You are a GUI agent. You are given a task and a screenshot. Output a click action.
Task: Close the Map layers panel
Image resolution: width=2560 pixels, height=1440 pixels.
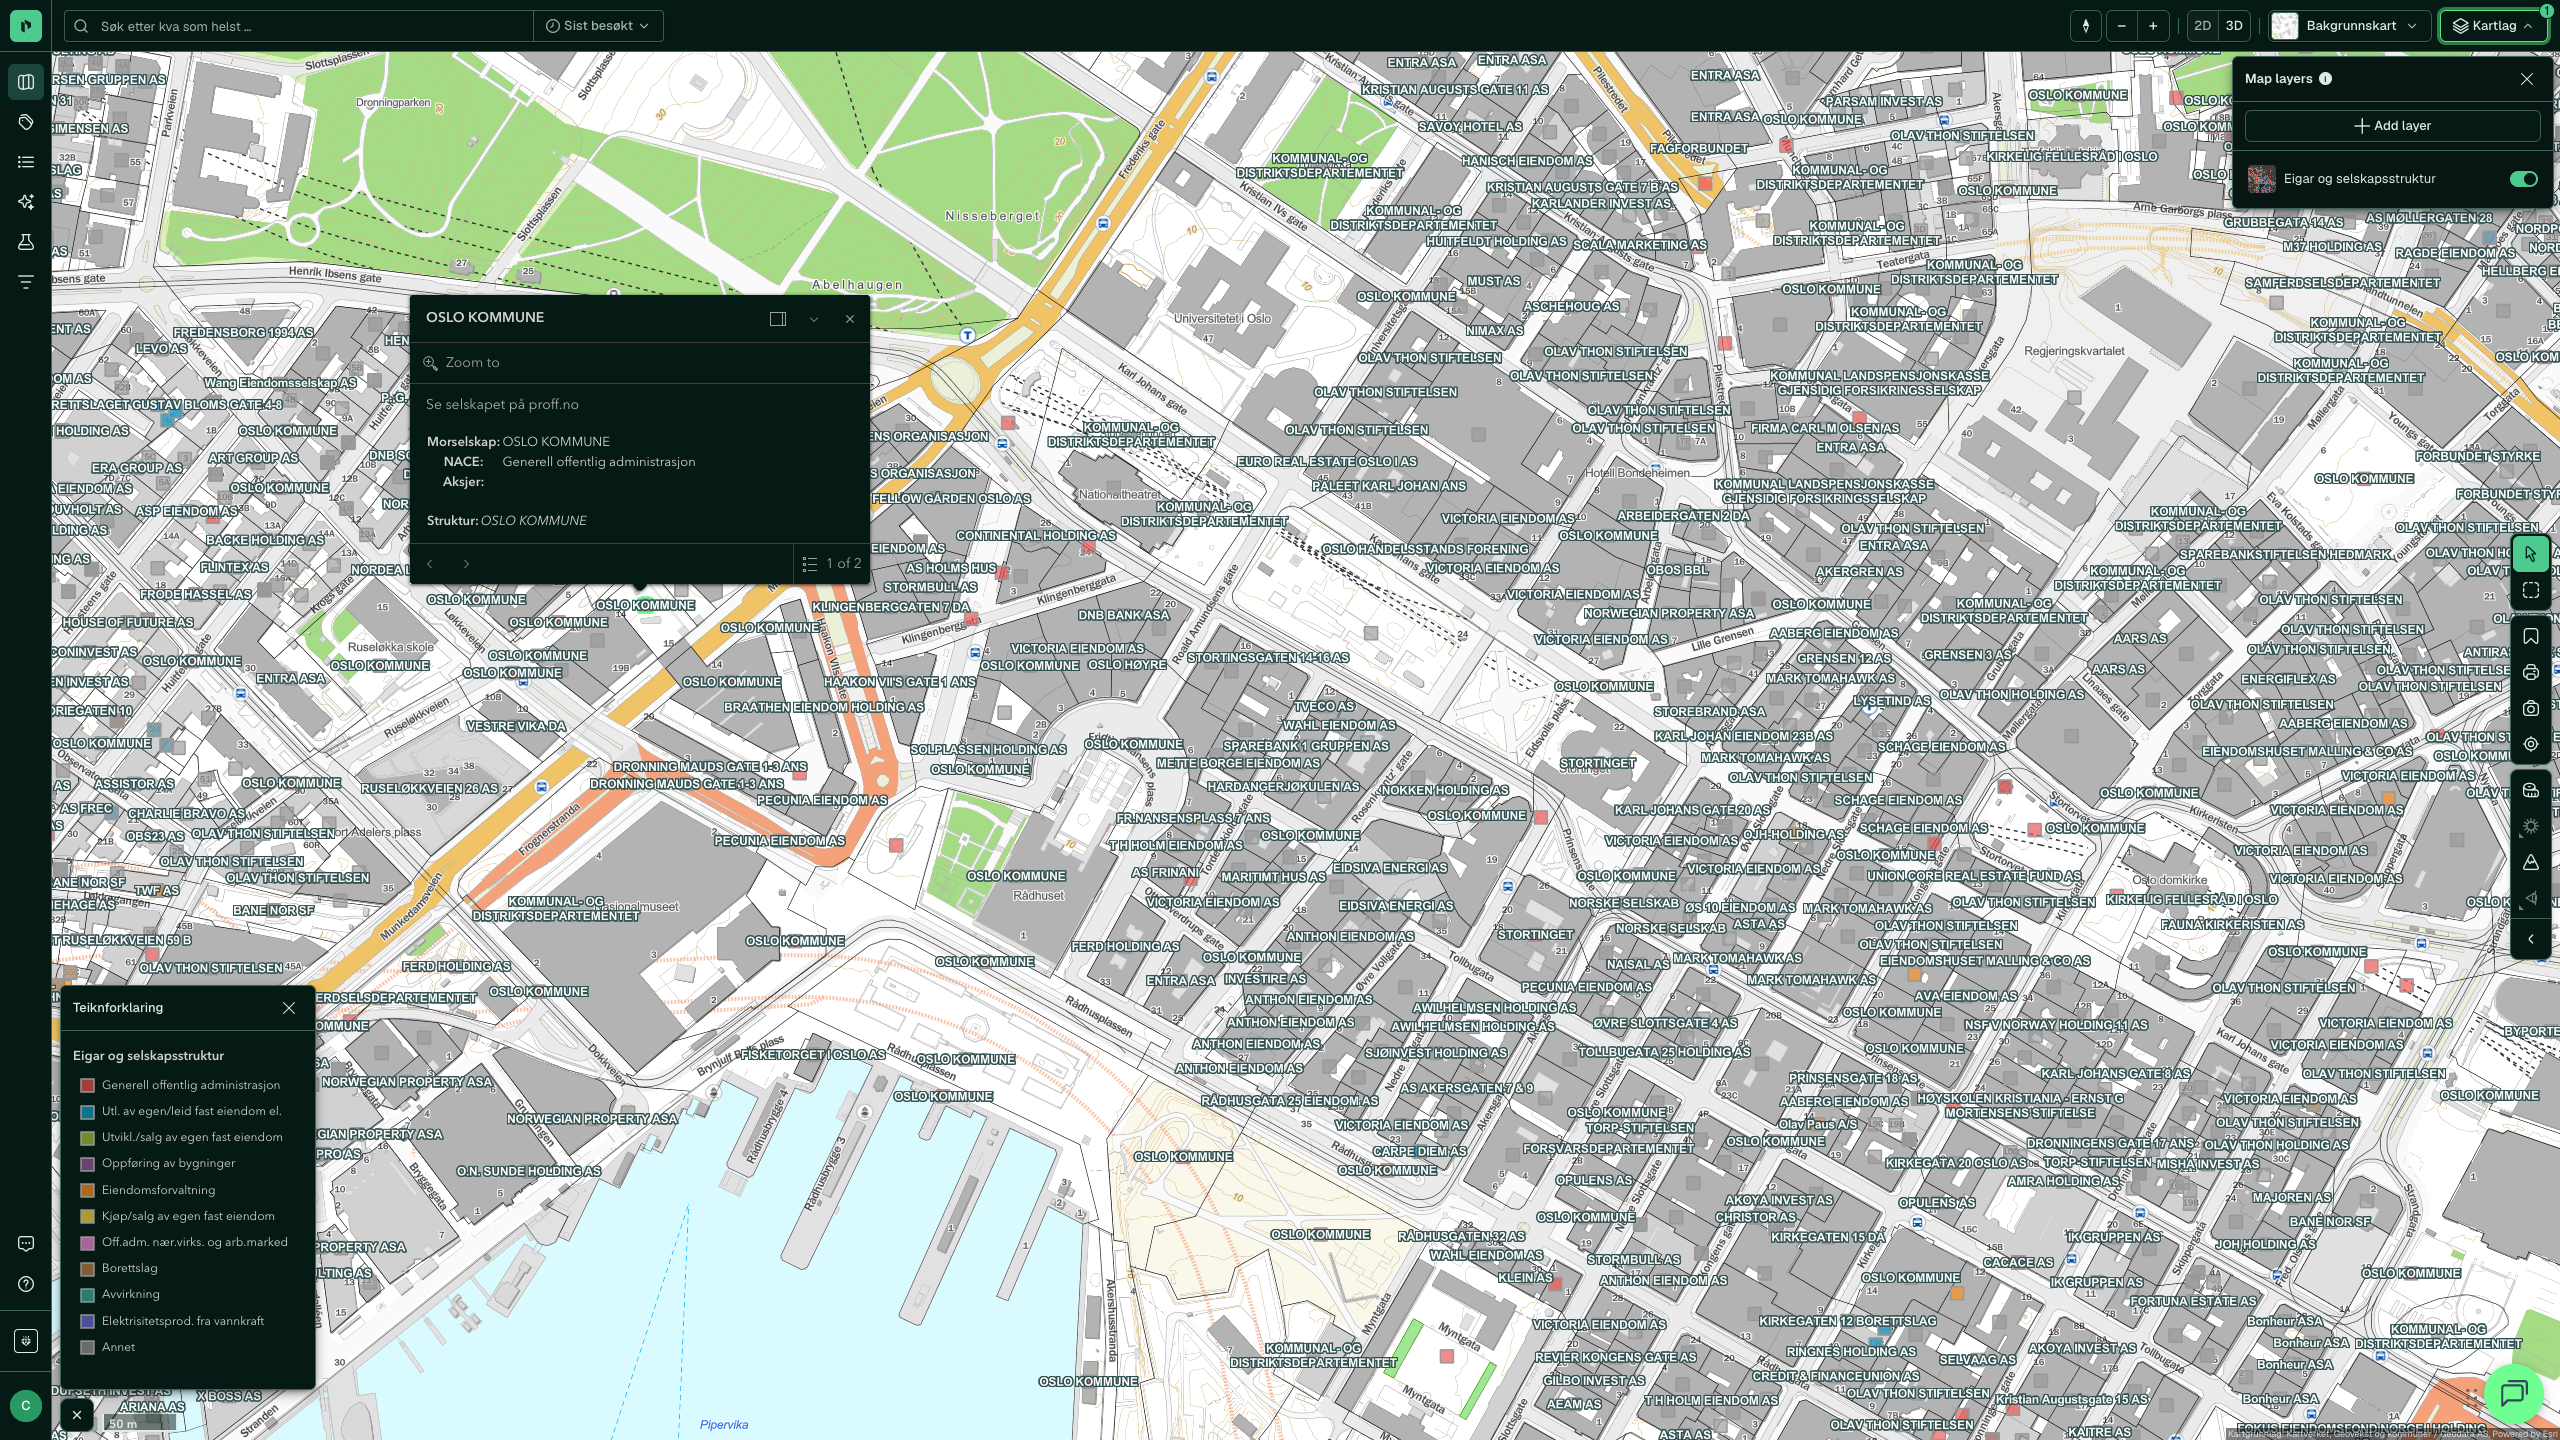pyautogui.click(x=2527, y=79)
